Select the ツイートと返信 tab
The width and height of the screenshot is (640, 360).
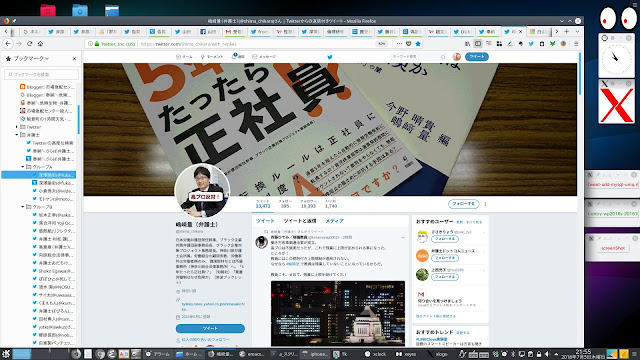pyautogui.click(x=300, y=221)
